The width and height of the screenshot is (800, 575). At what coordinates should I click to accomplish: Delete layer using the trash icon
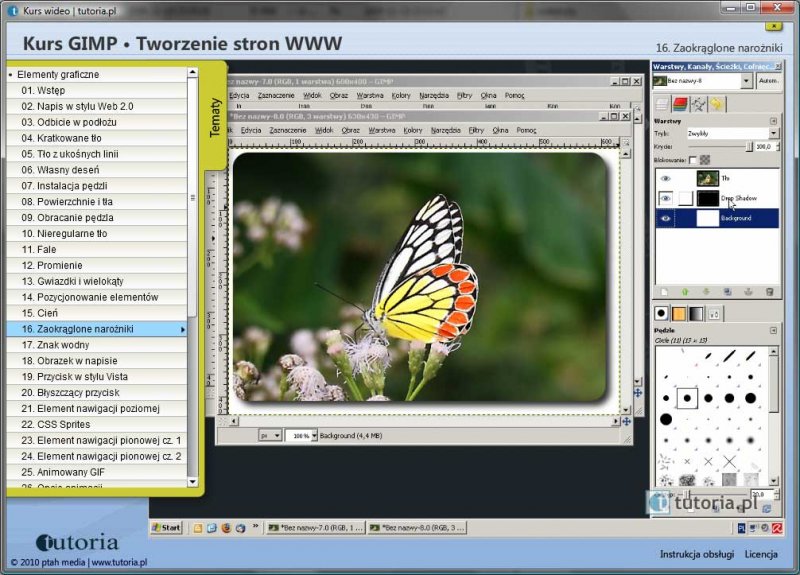(769, 291)
